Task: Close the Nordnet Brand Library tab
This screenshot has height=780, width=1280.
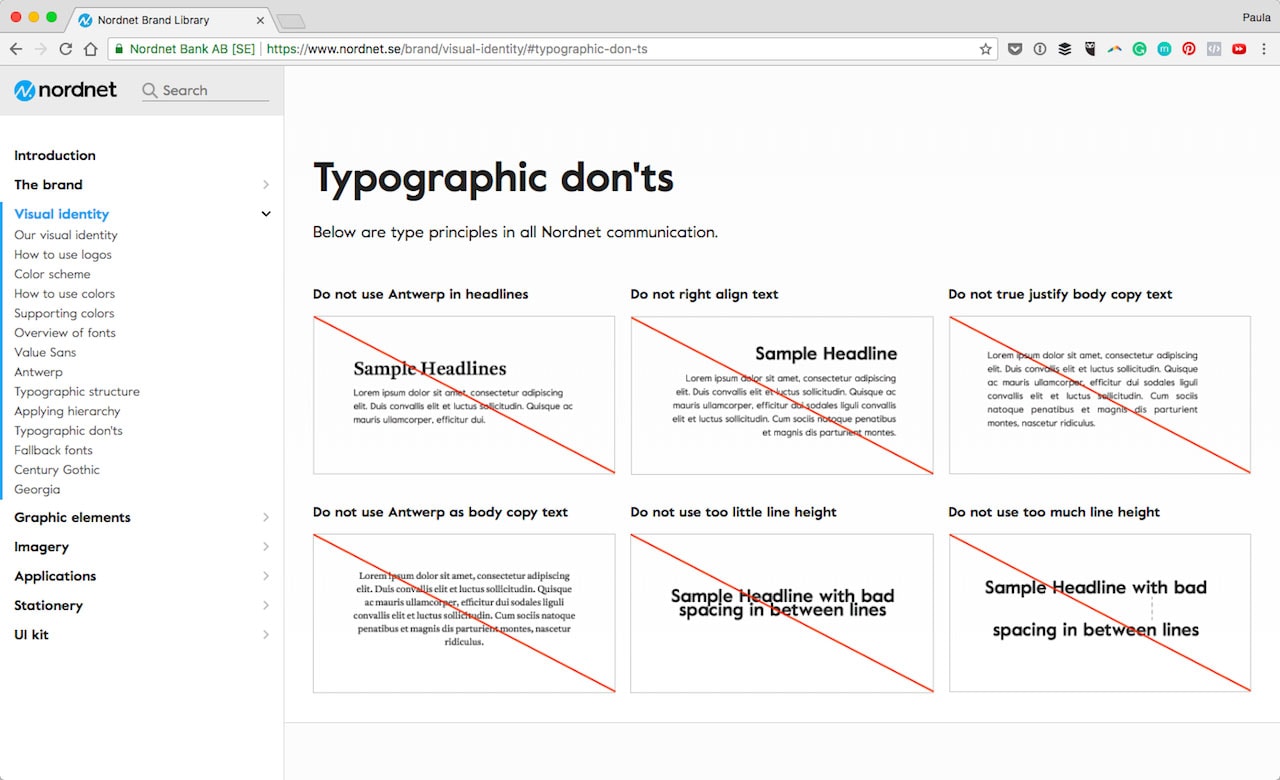Action: (x=260, y=20)
